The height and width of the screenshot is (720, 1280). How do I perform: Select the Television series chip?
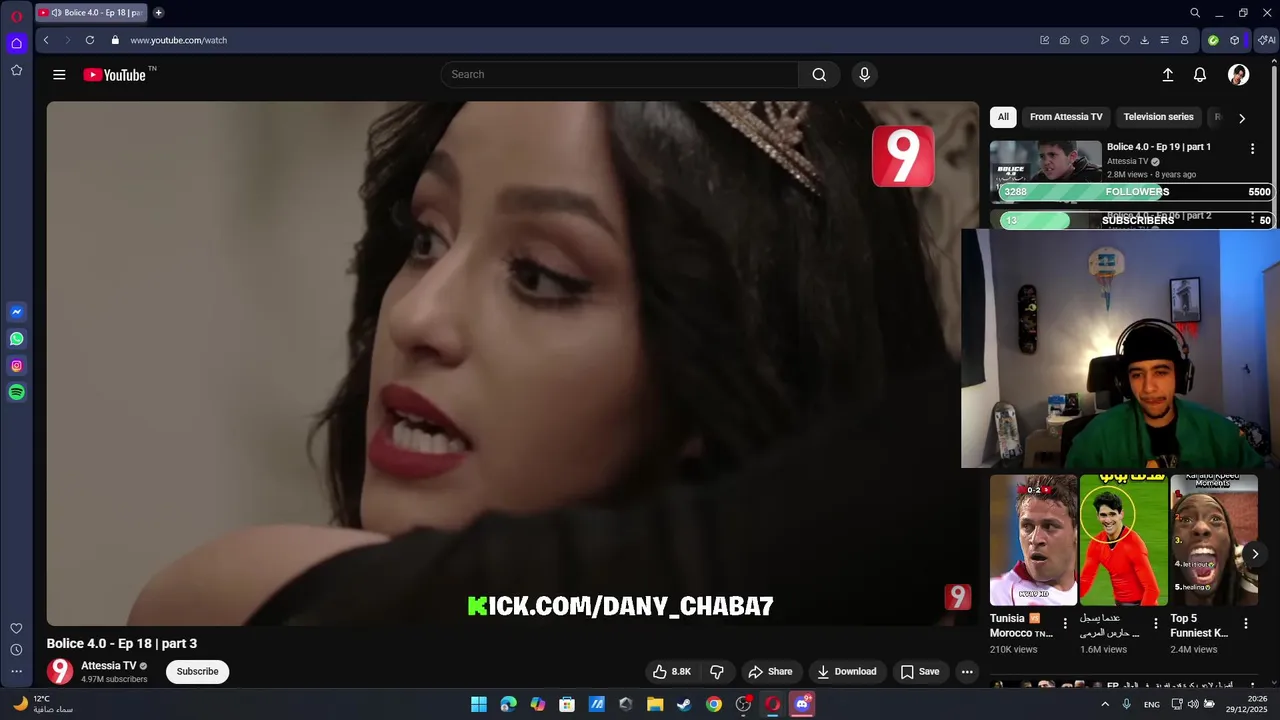(x=1158, y=117)
